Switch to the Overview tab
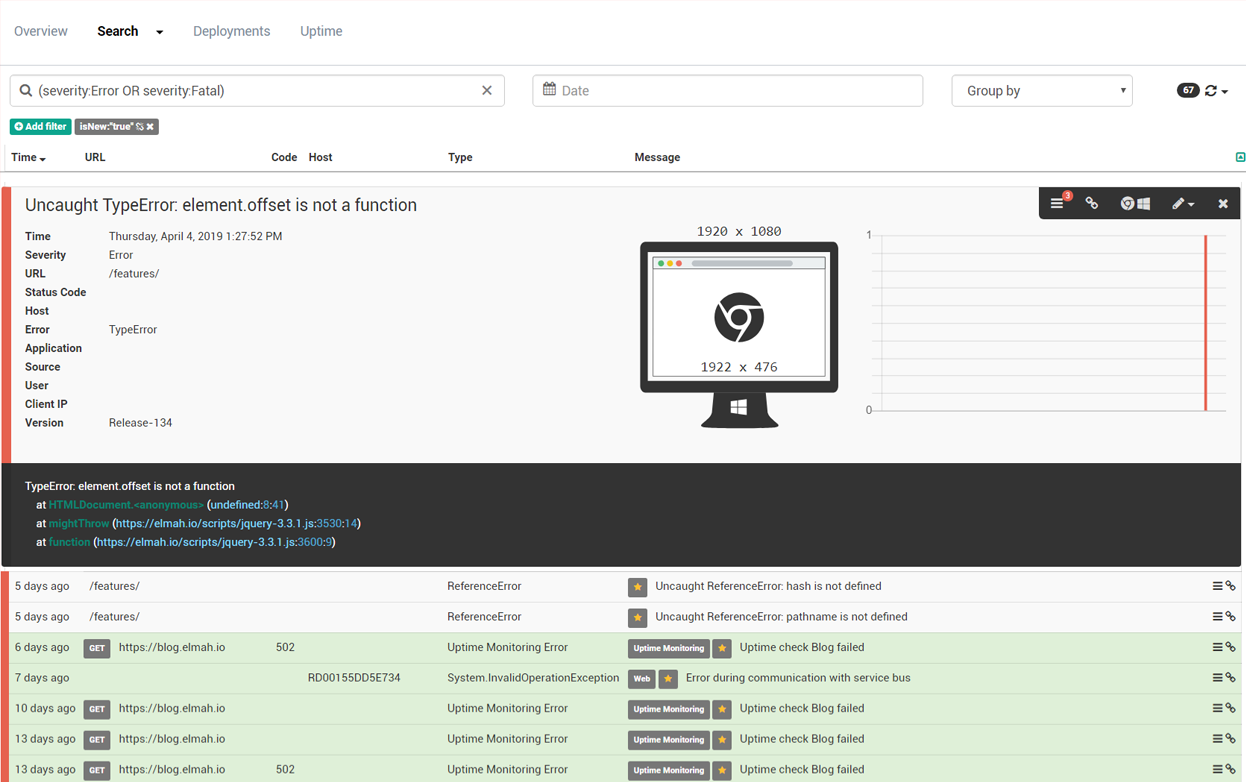This screenshot has height=782, width=1246. point(41,31)
